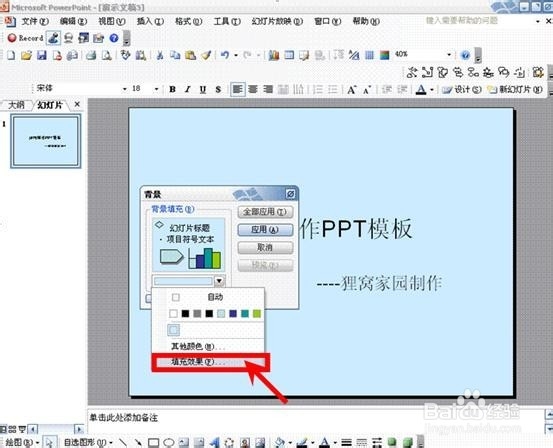Open the font name 宋体 dropdown
Image resolution: width=553 pixels, height=448 pixels.
pos(124,89)
